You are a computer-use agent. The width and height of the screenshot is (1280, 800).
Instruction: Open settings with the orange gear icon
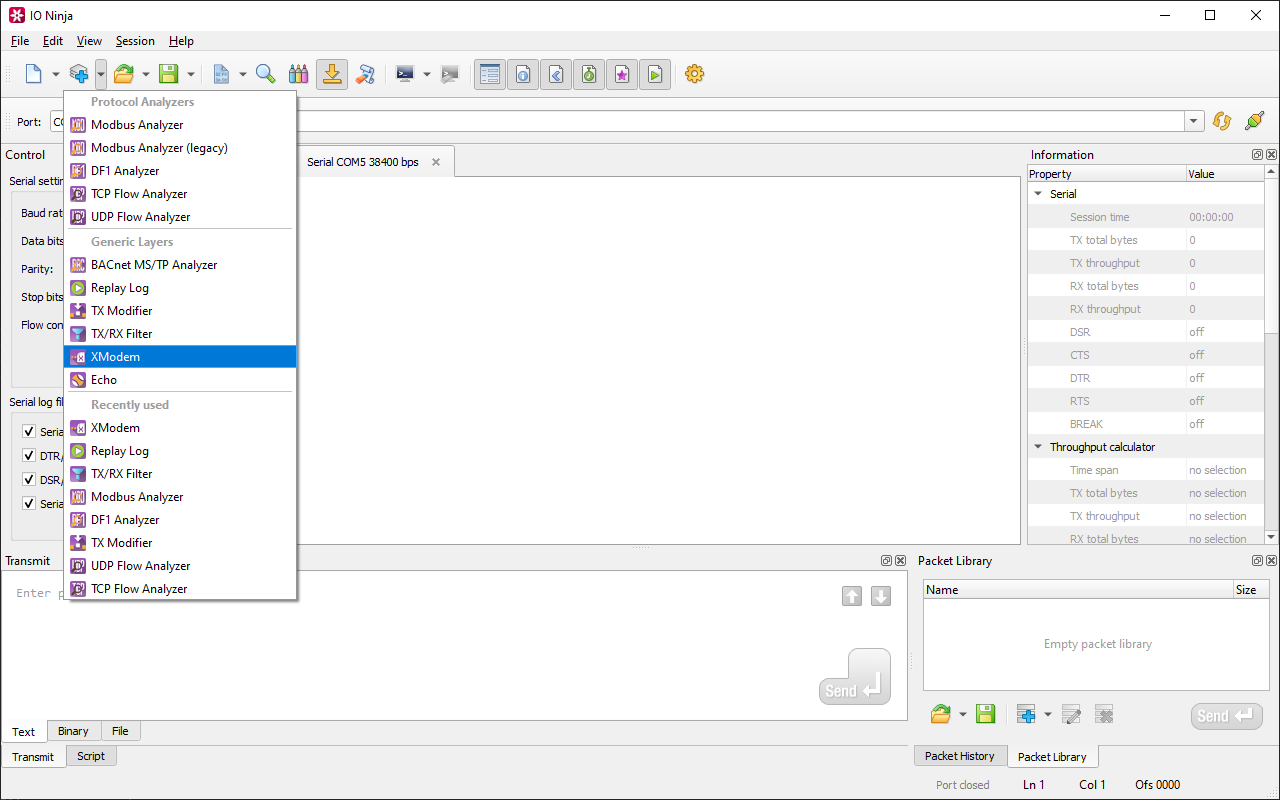click(x=695, y=74)
